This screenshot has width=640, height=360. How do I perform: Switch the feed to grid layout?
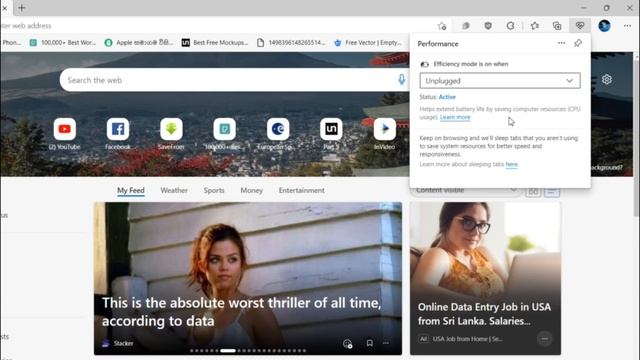[x=533, y=191]
